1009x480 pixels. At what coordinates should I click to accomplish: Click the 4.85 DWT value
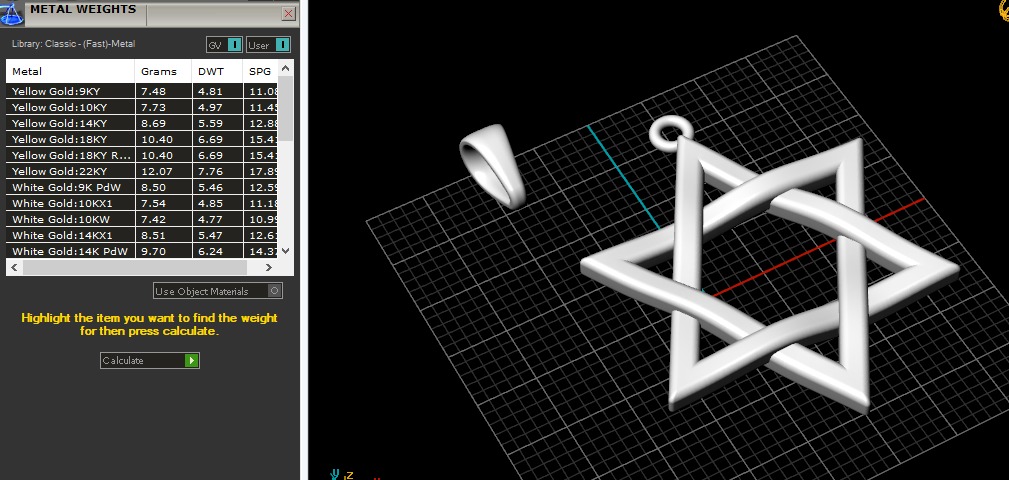point(210,203)
